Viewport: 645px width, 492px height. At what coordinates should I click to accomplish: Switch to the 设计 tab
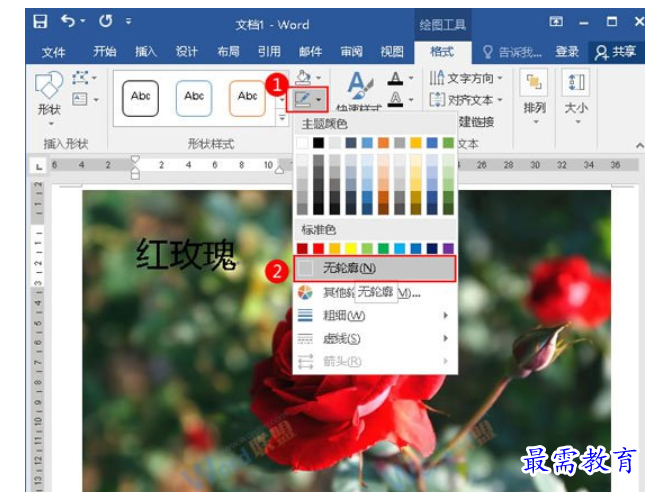(x=187, y=52)
